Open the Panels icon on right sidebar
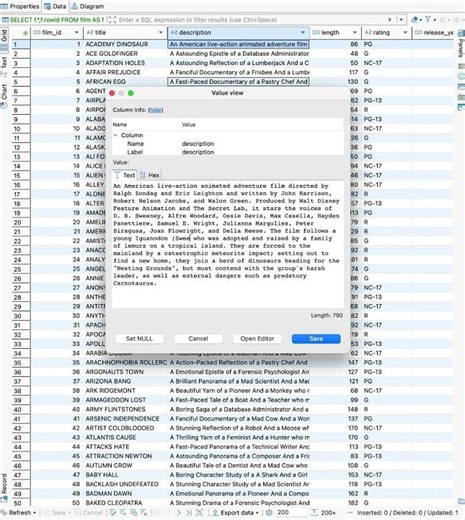 pyautogui.click(x=461, y=33)
